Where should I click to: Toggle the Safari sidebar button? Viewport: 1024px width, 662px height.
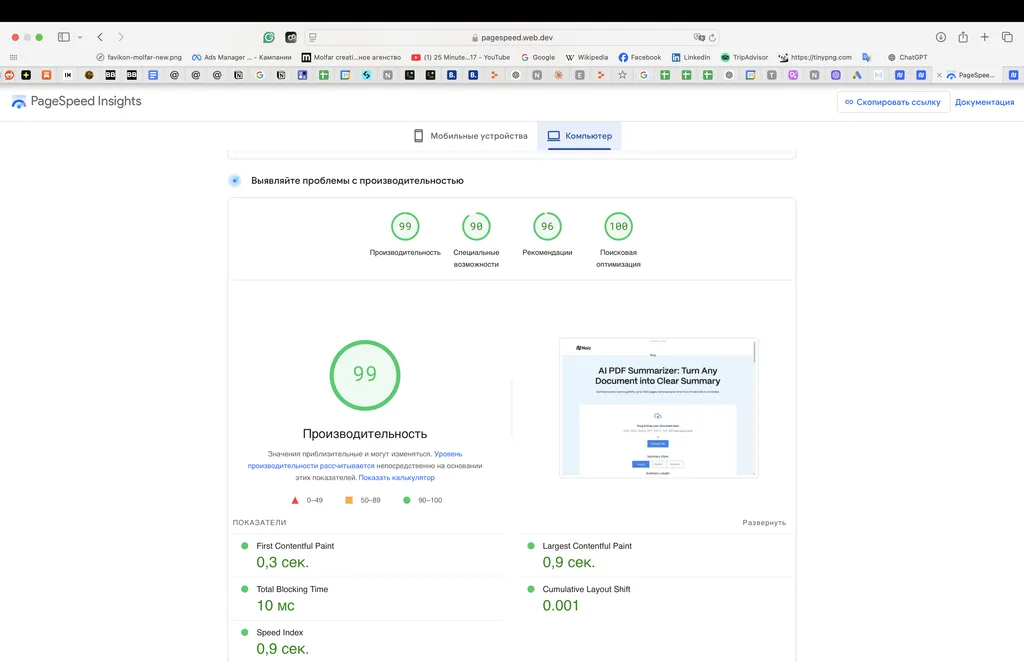pyautogui.click(x=63, y=37)
